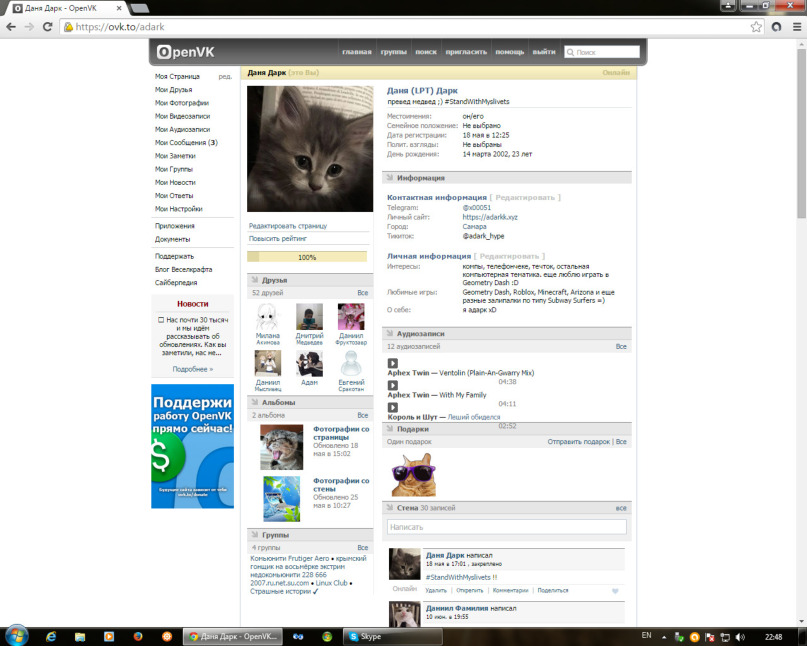Collapse the Группы block
This screenshot has width=807, height=646.
pos(255,535)
